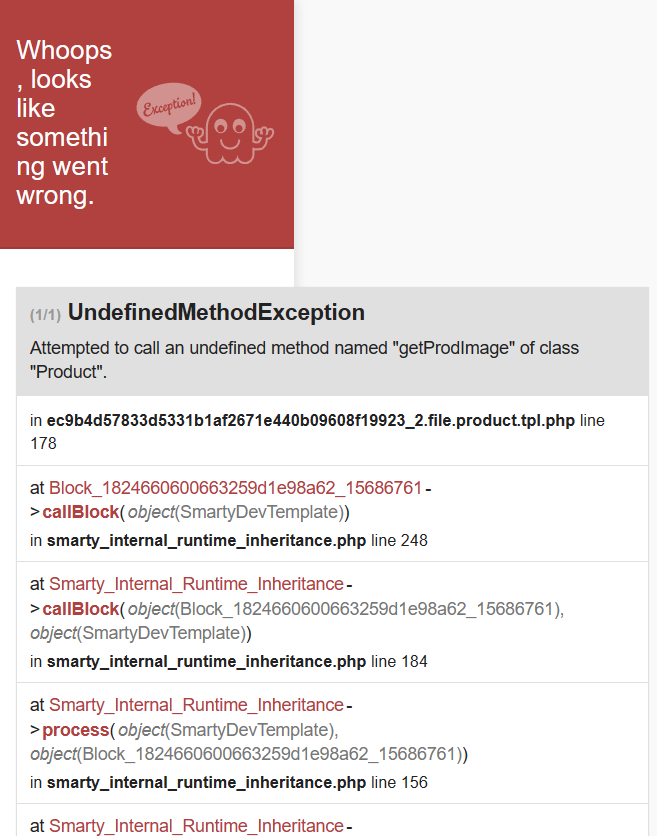
Task: Click the Exception! speech bubble icon
Action: tap(168, 106)
